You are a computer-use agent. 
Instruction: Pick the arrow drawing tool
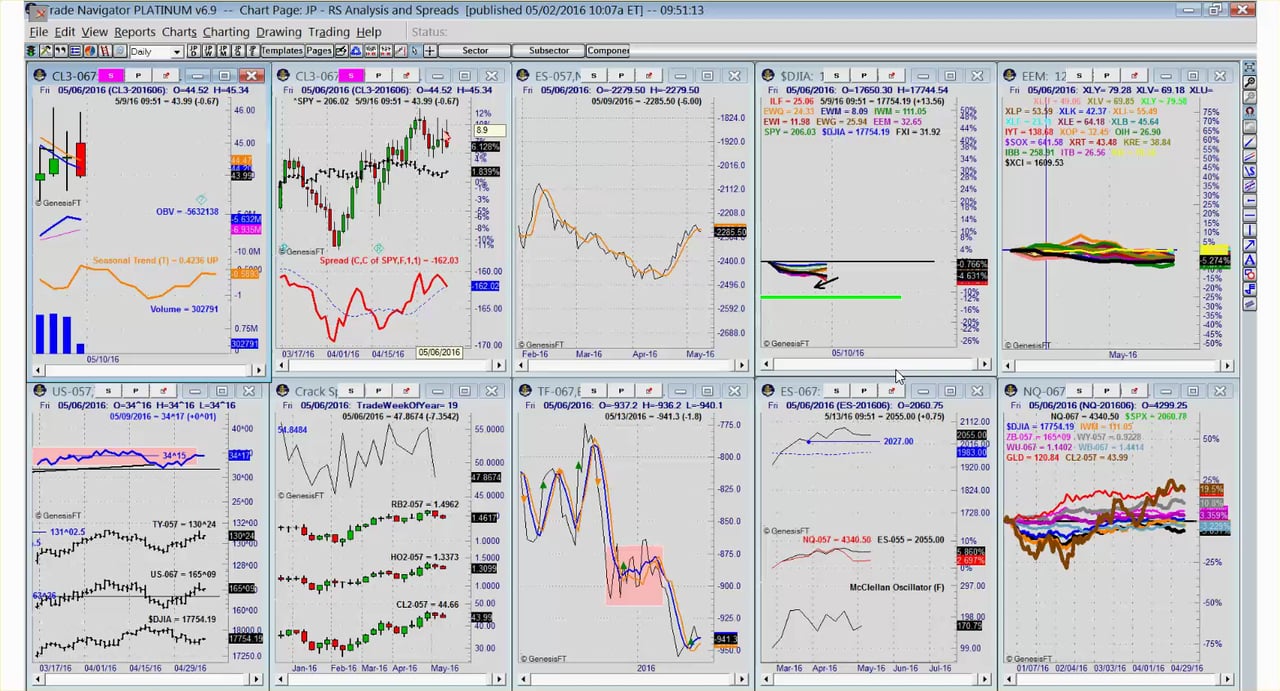1250,245
